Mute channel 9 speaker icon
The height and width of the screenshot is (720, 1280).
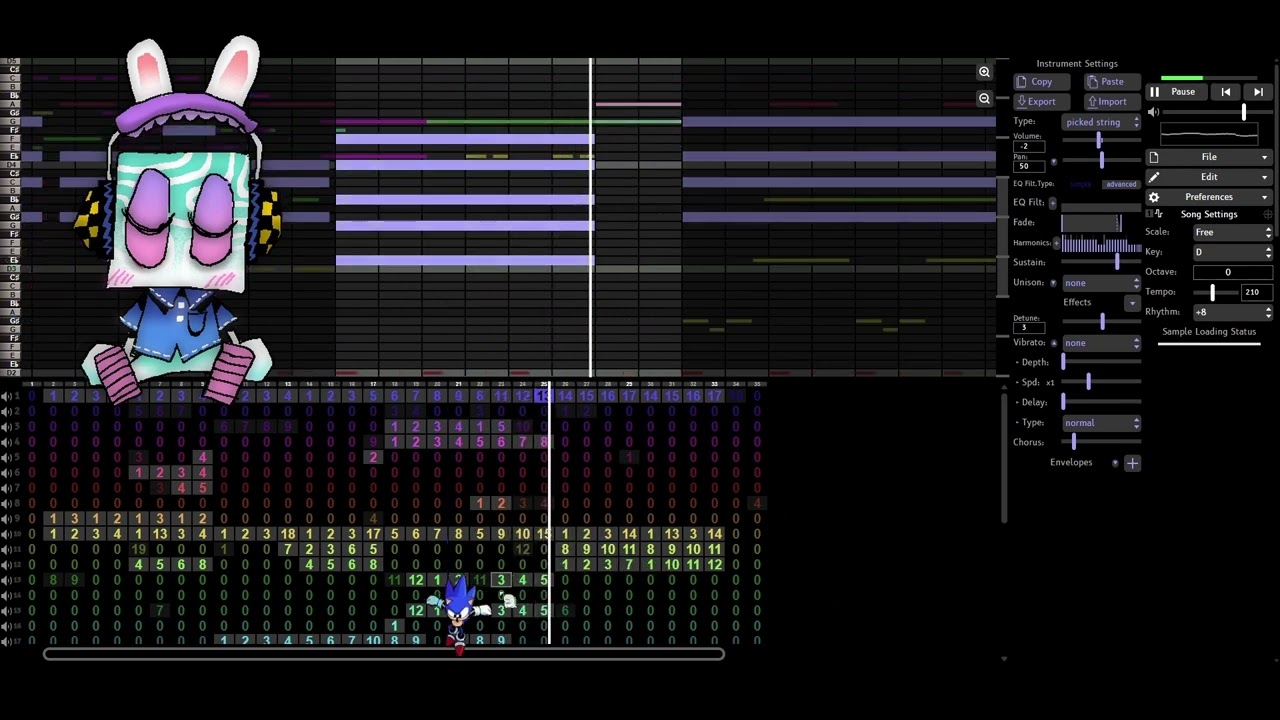click(6, 519)
